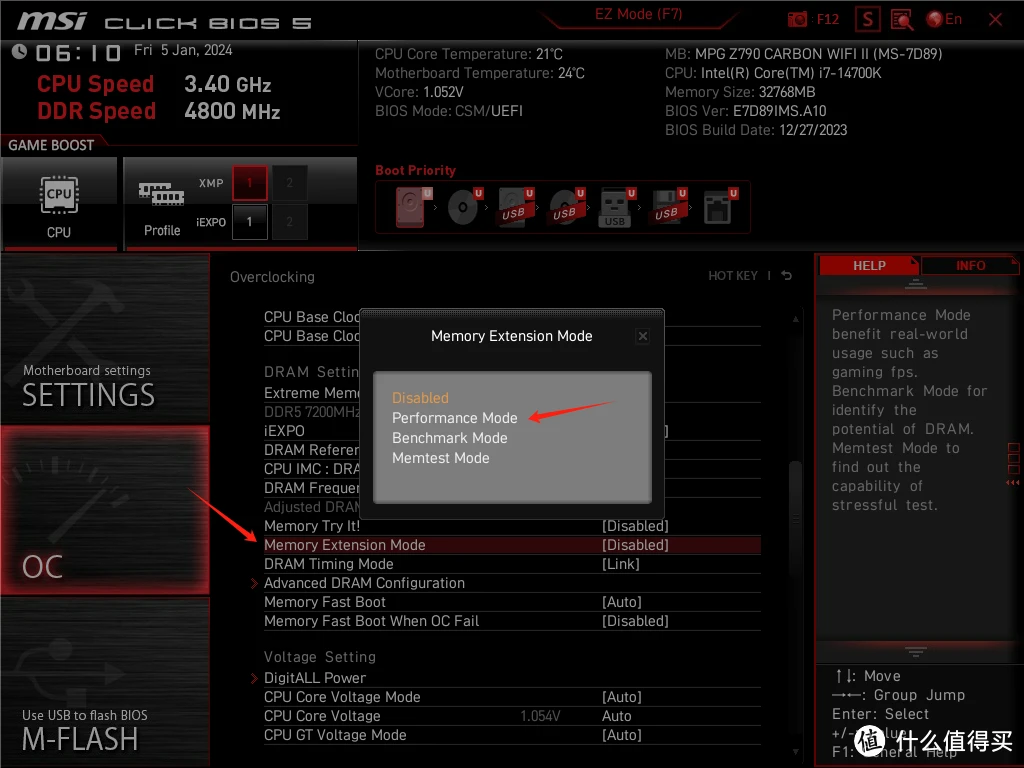Click the BIOS Build Date line
This screenshot has width=1024, height=768.
tap(756, 130)
